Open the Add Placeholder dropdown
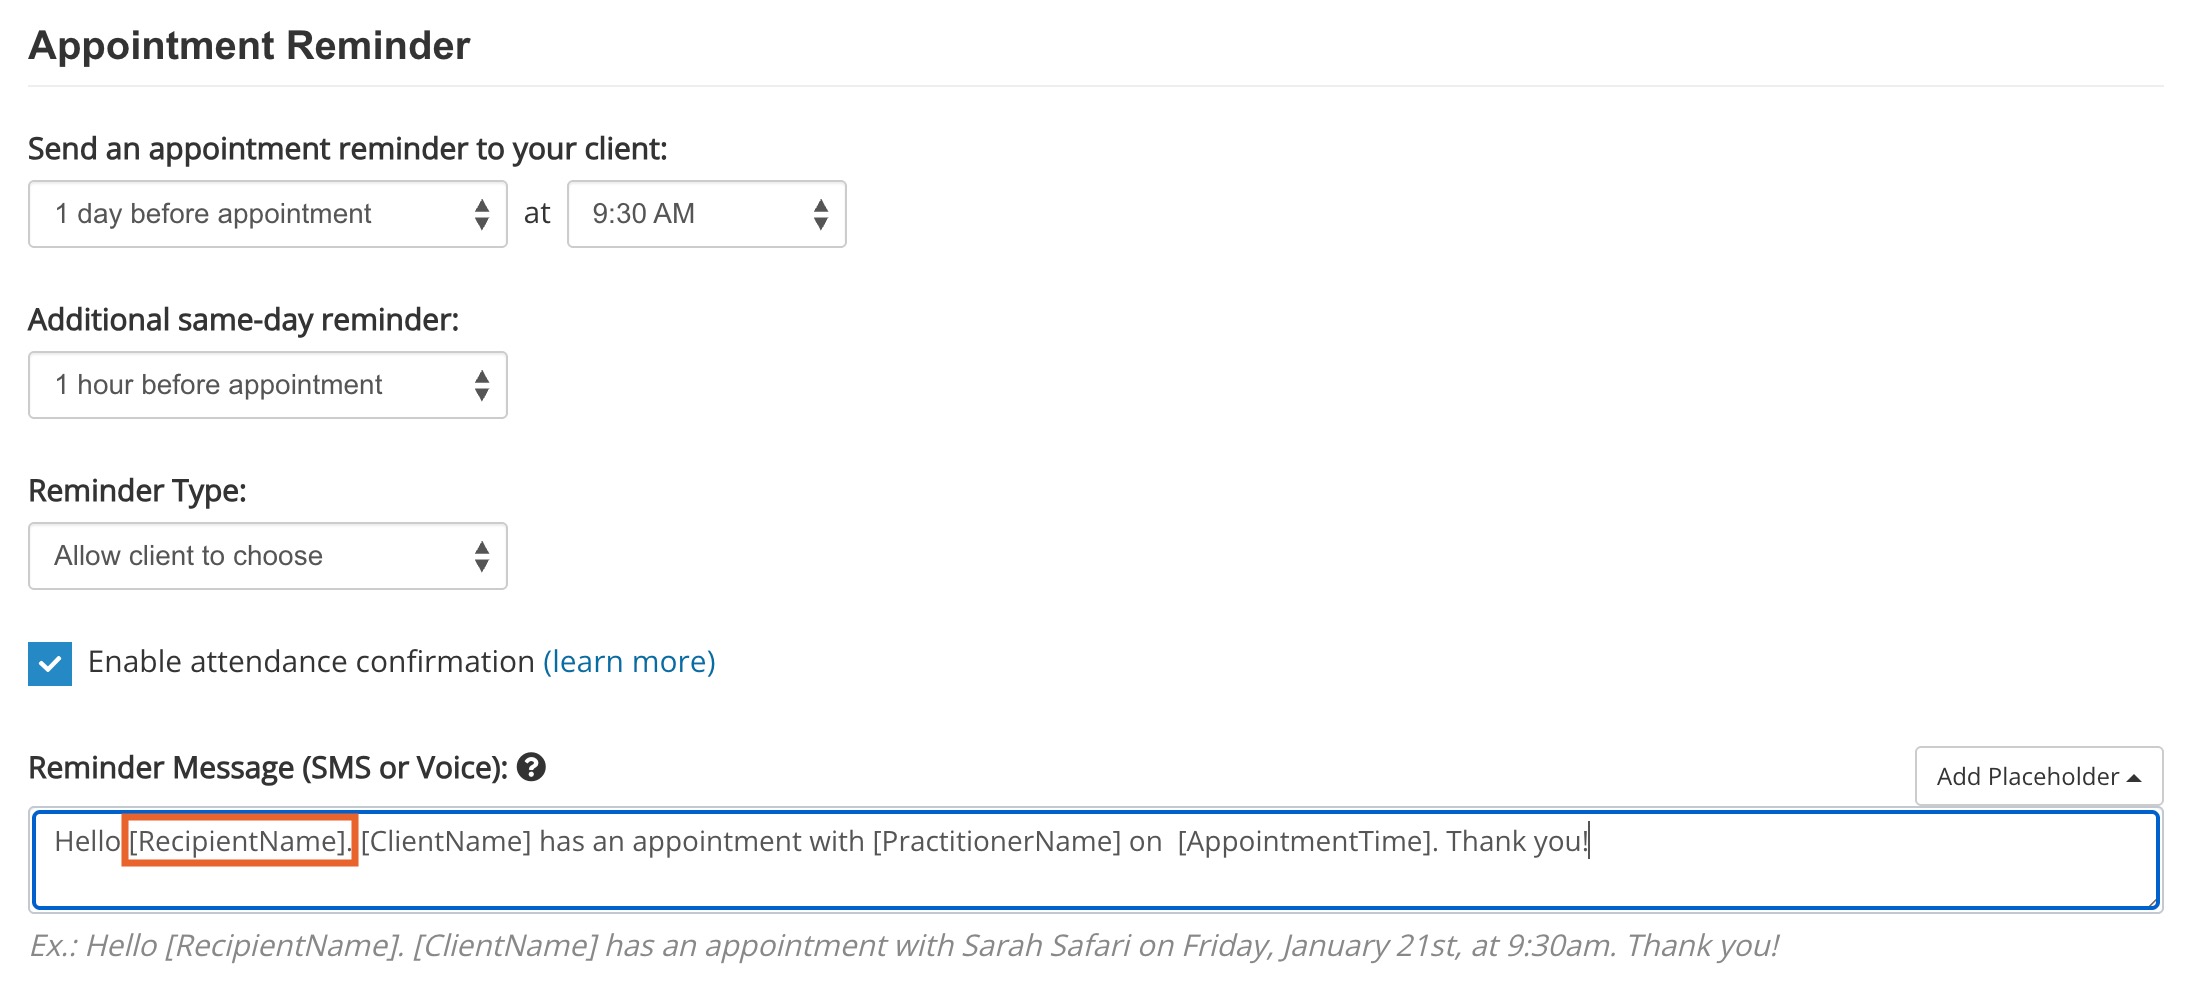 pos(2039,776)
